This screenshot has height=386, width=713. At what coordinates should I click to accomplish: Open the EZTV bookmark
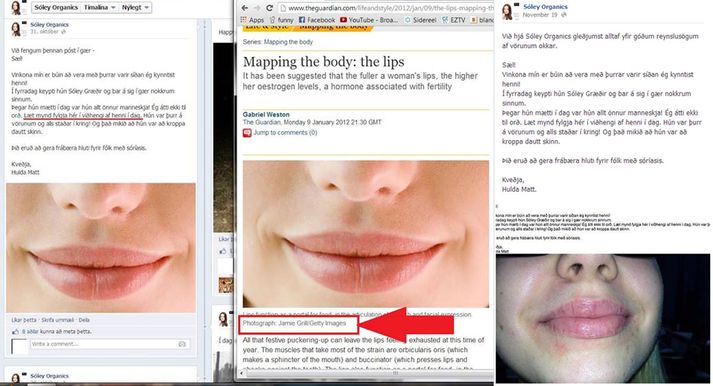(454, 20)
